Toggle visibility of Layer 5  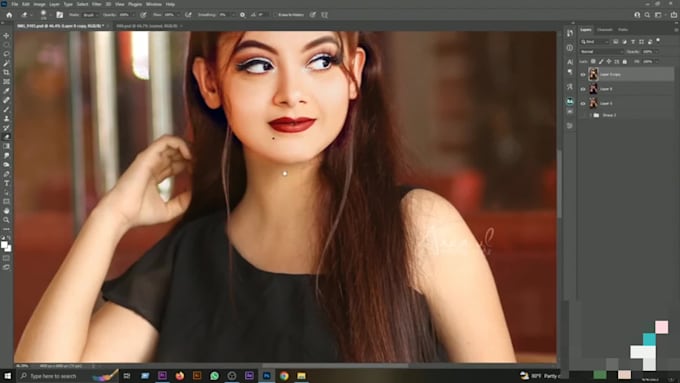click(x=583, y=103)
